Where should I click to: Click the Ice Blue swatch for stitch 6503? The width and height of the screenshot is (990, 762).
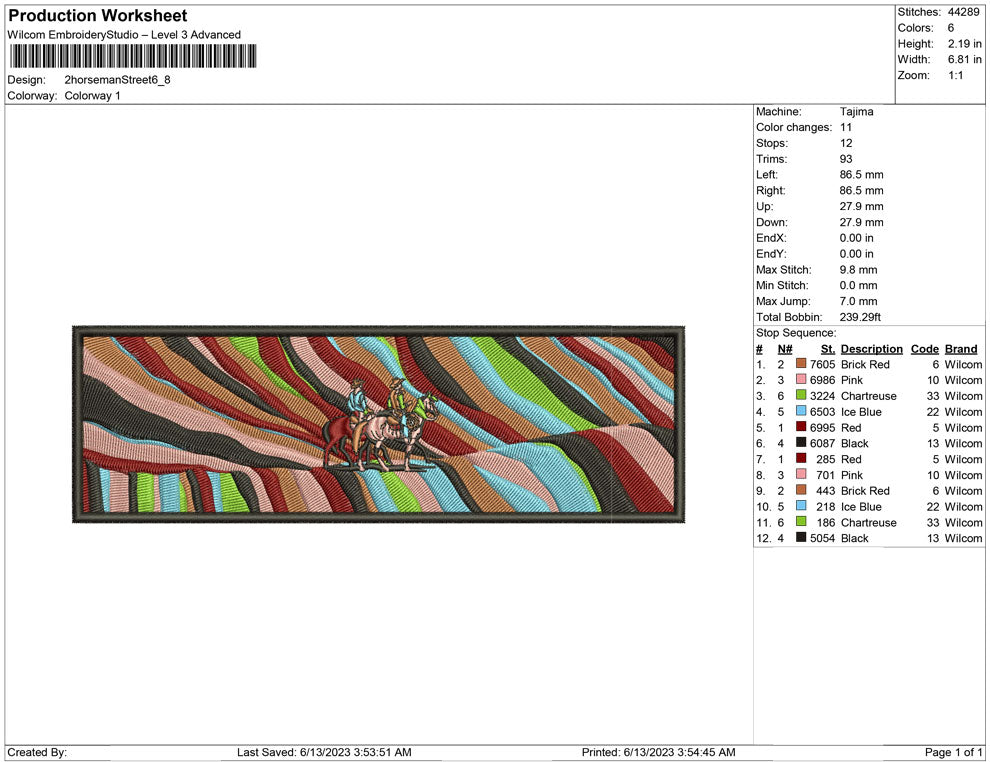click(x=801, y=411)
